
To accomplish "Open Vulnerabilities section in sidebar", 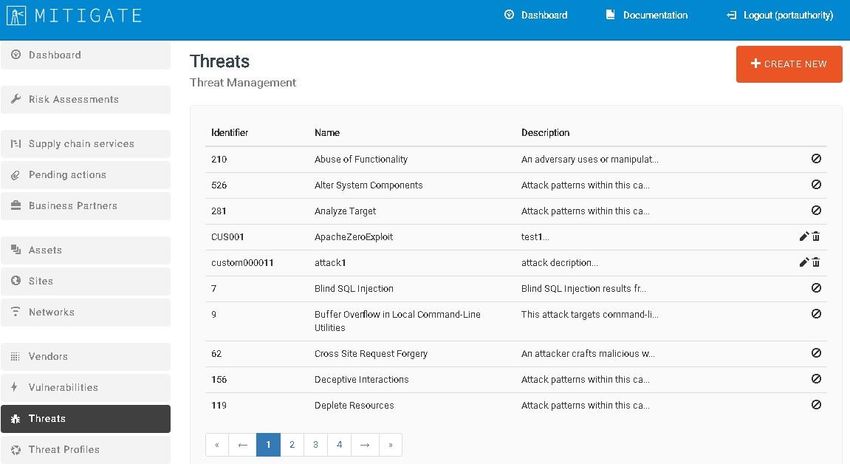I will pyautogui.click(x=86, y=387).
